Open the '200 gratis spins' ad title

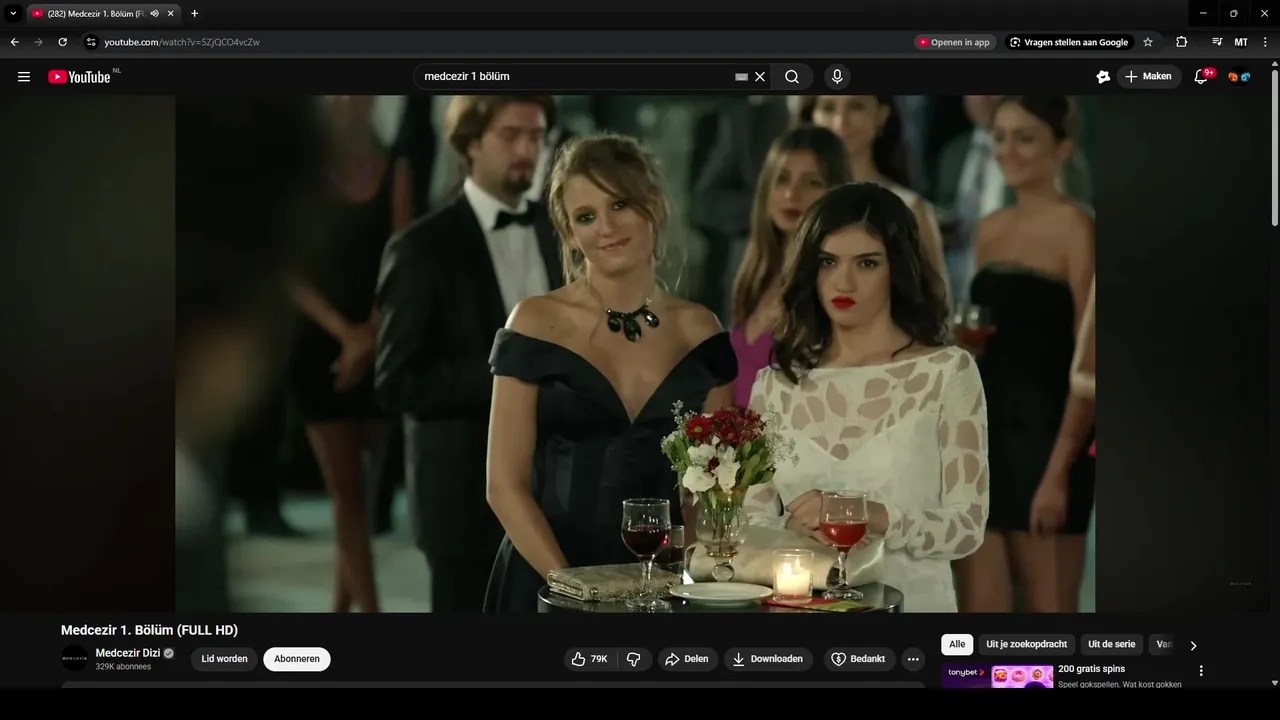coord(1091,669)
